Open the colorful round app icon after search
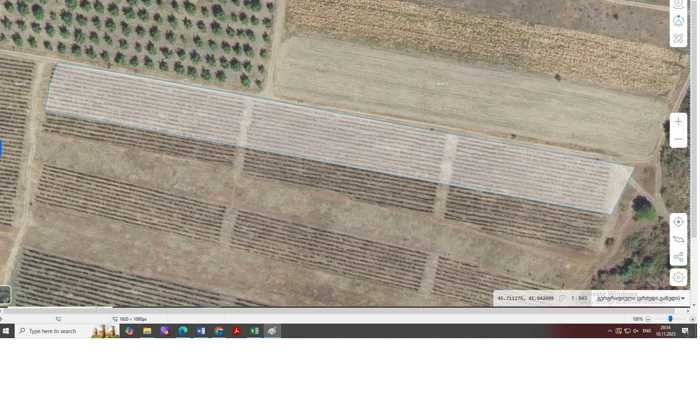Image resolution: width=700 pixels, height=394 pixels. point(129,331)
